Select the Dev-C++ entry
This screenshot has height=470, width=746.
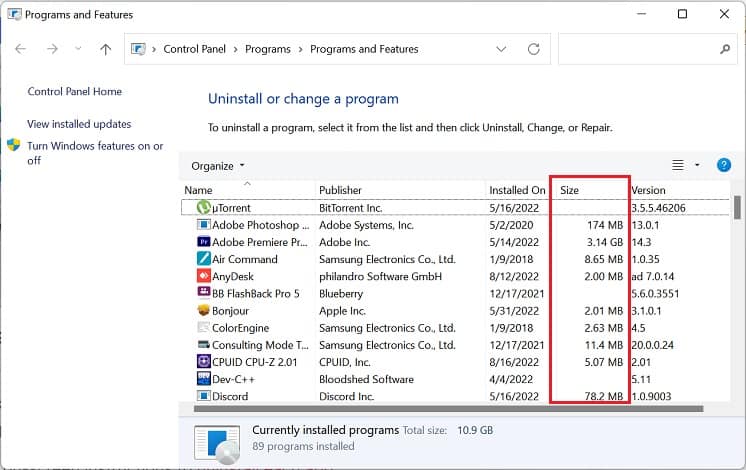pyautogui.click(x=233, y=379)
